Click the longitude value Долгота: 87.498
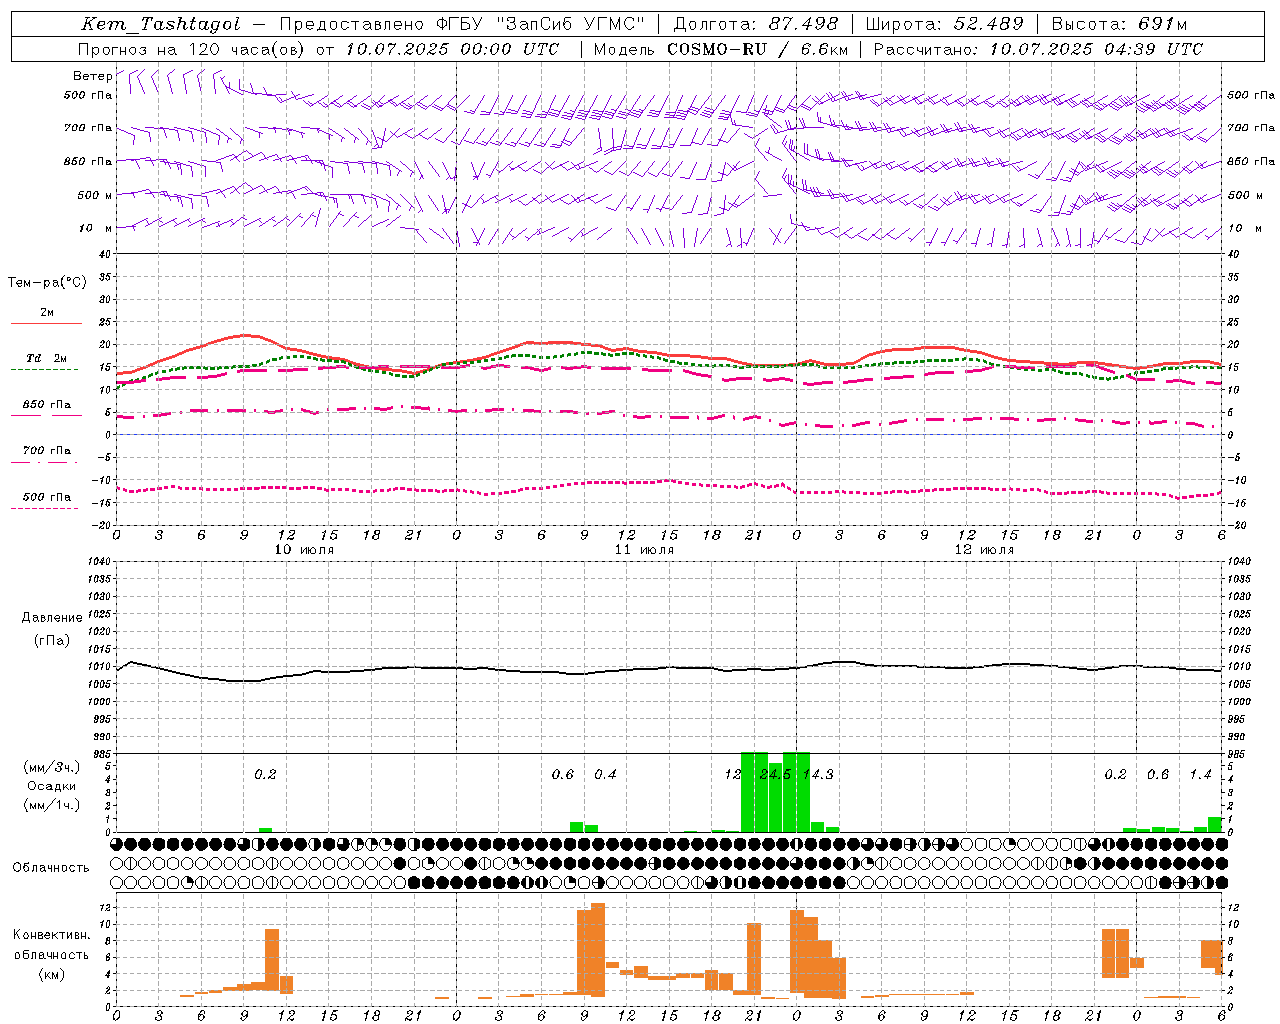Screen dimensions: 1280x1024 pos(755,25)
